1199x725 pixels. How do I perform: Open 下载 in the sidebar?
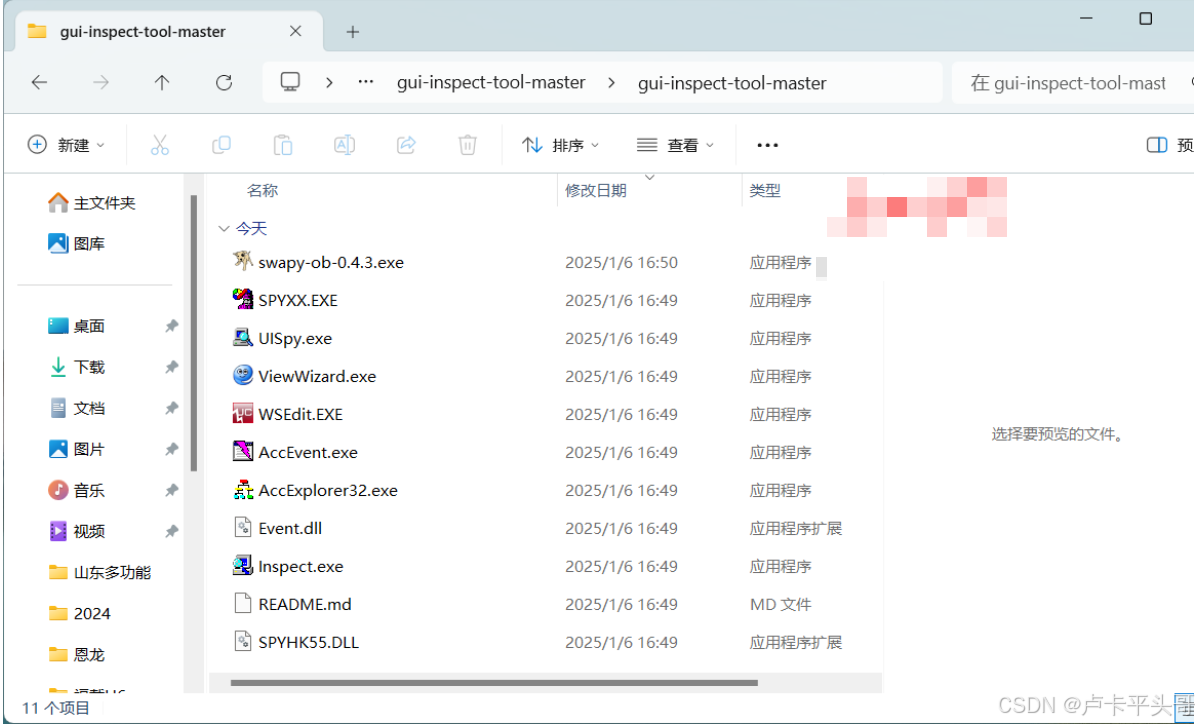pos(76,367)
